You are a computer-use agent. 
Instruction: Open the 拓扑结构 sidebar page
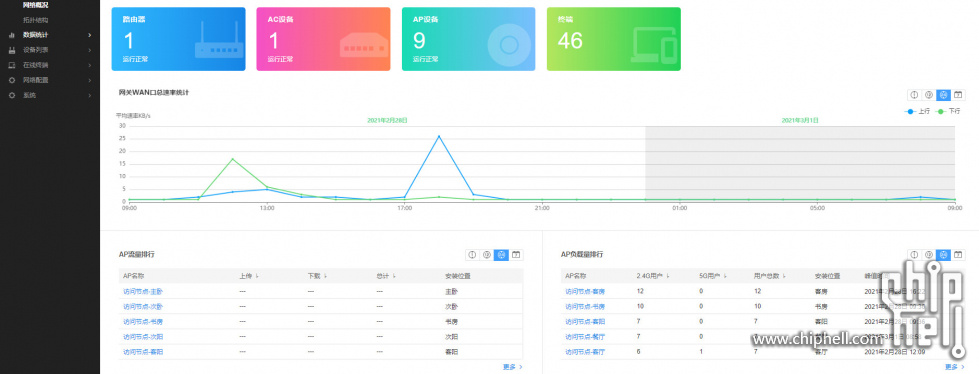click(x=36, y=20)
